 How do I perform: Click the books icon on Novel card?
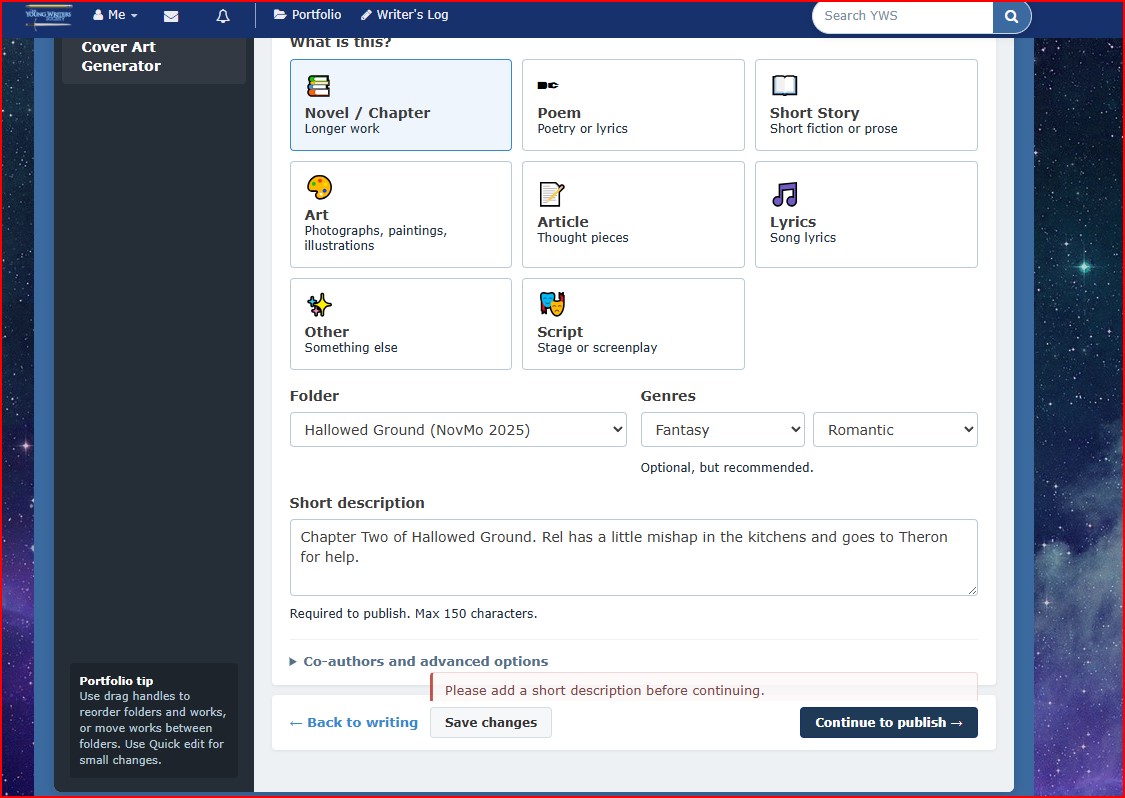point(319,86)
